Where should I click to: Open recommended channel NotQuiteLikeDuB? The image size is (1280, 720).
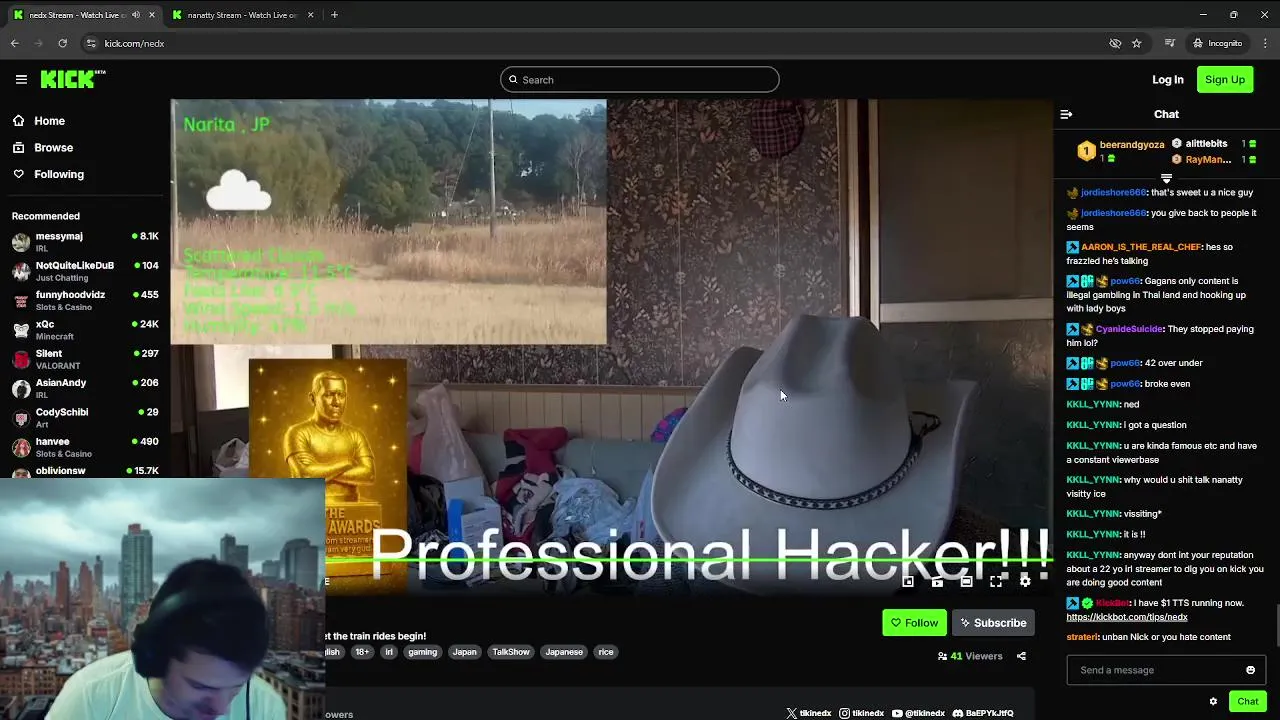click(85, 271)
